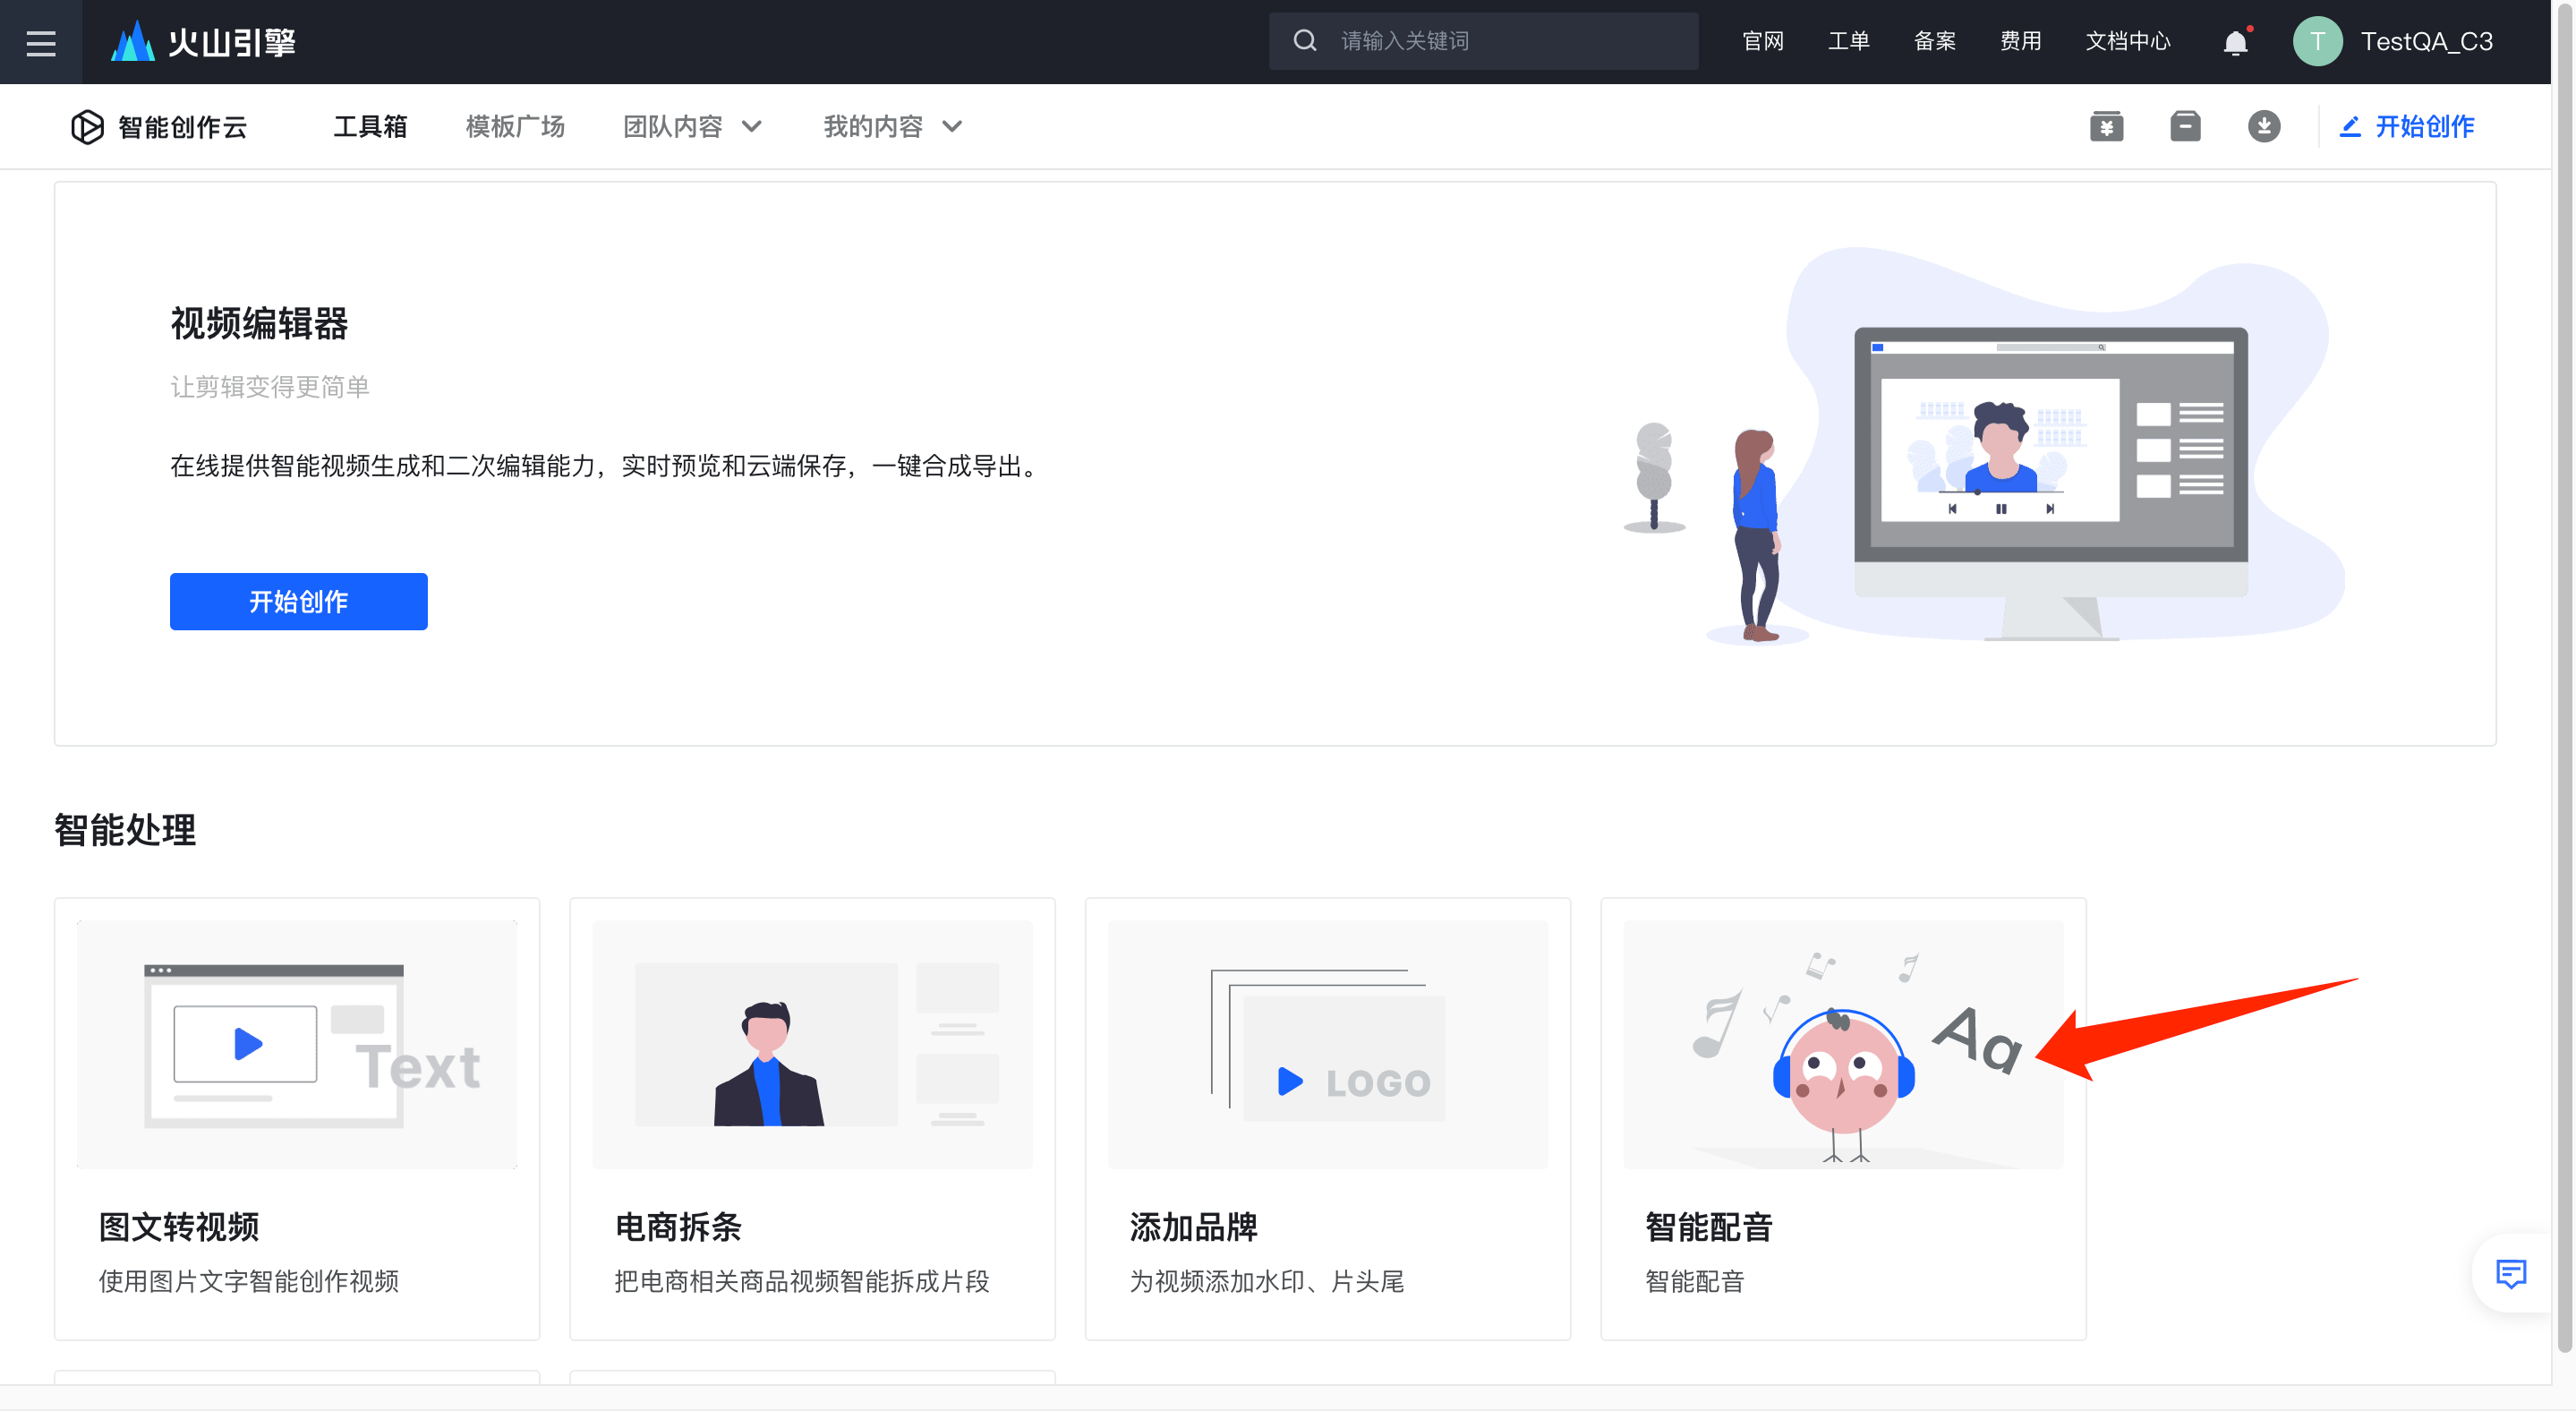Switch to the 工具箱 tab

pos(370,127)
